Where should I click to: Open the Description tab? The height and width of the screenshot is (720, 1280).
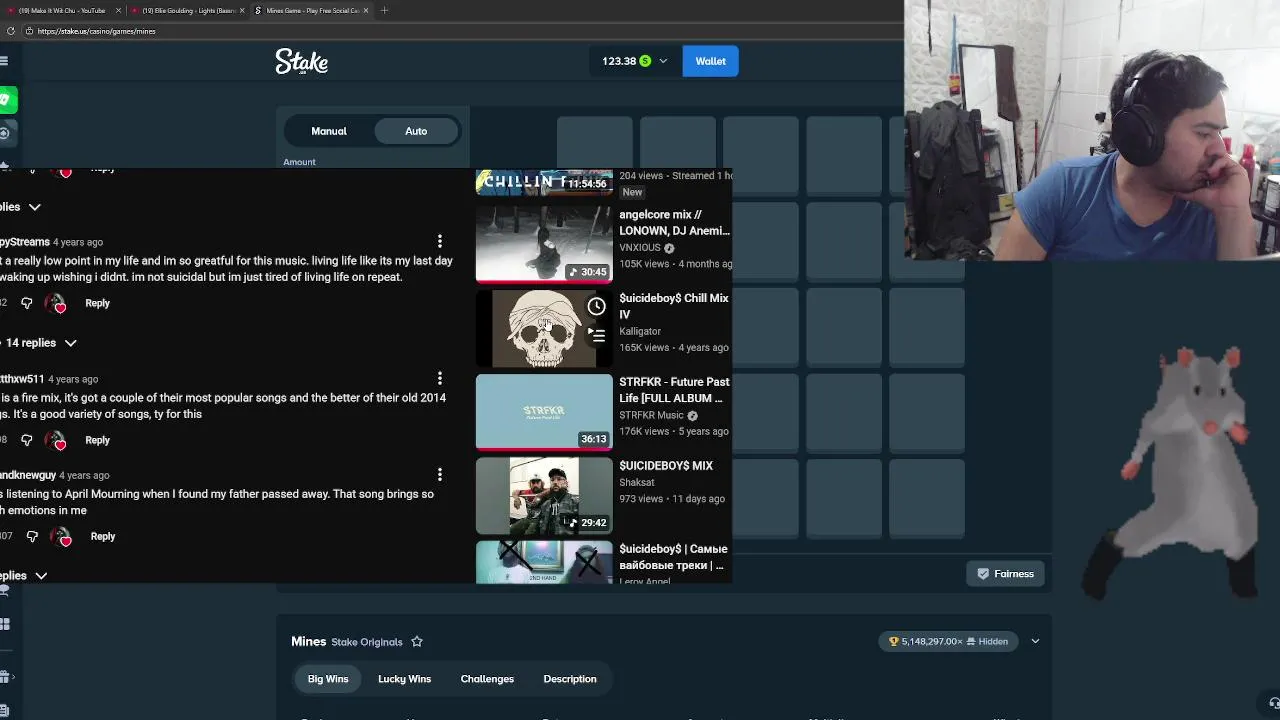click(x=570, y=679)
